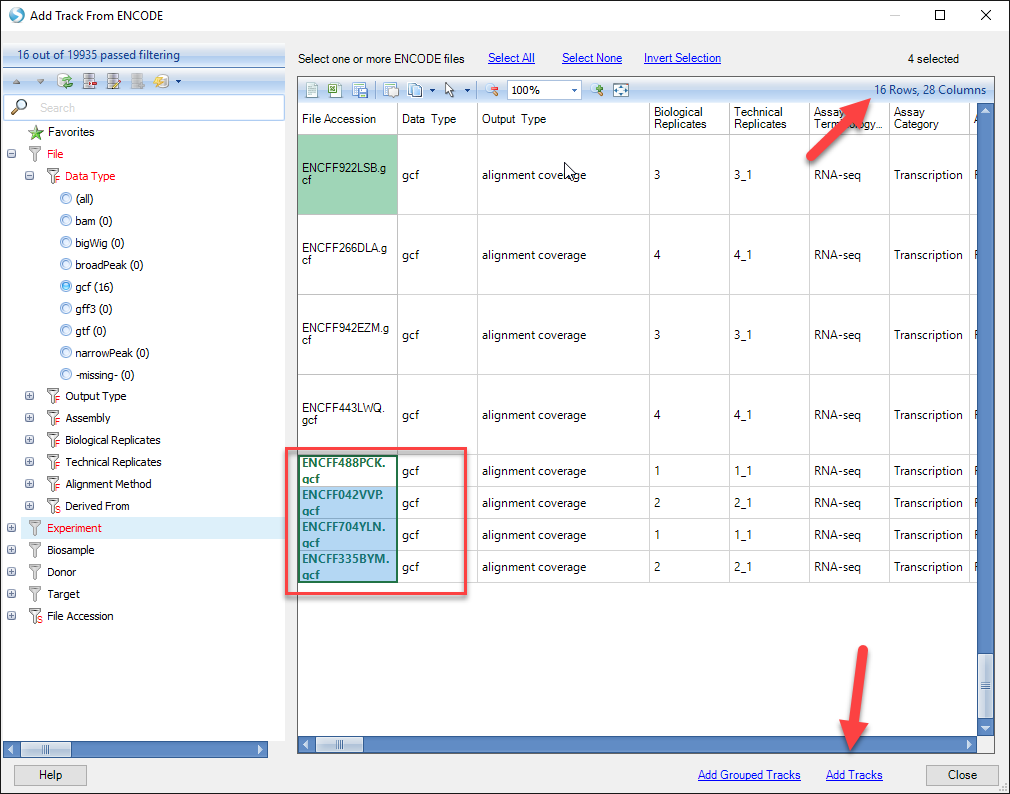The image size is (1010, 794).
Task: Select the narrowPeak (0) radio button
Action: (66, 352)
